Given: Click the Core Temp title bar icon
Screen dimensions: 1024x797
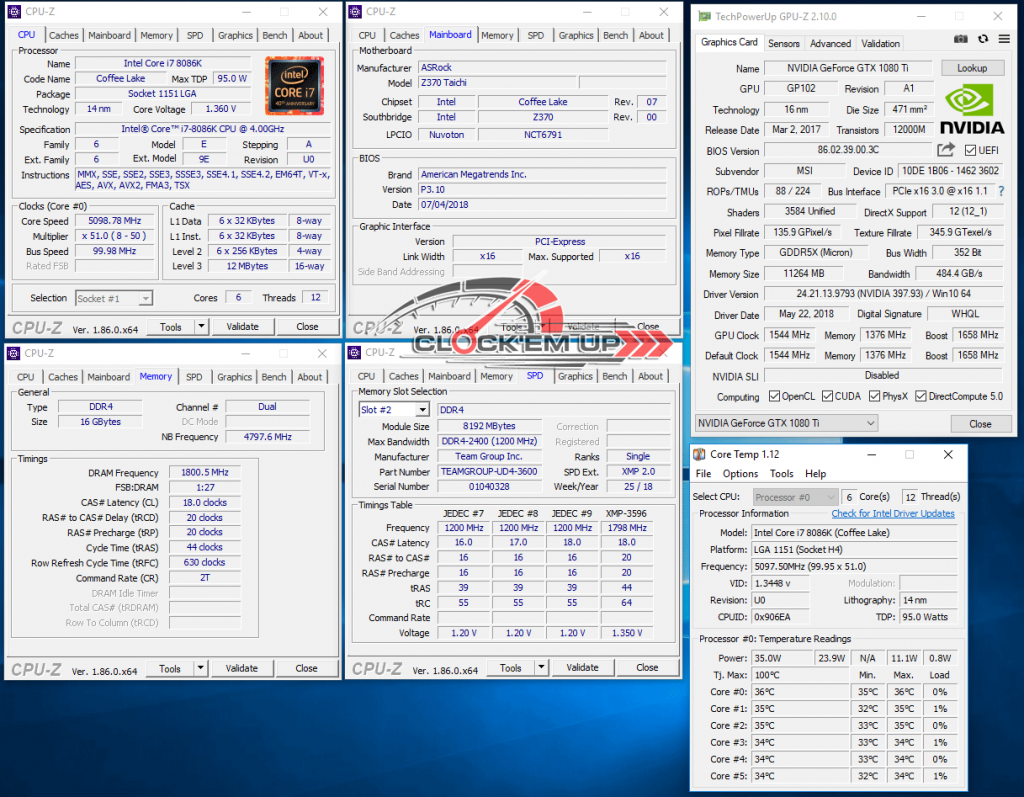Looking at the screenshot, I should 703,455.
